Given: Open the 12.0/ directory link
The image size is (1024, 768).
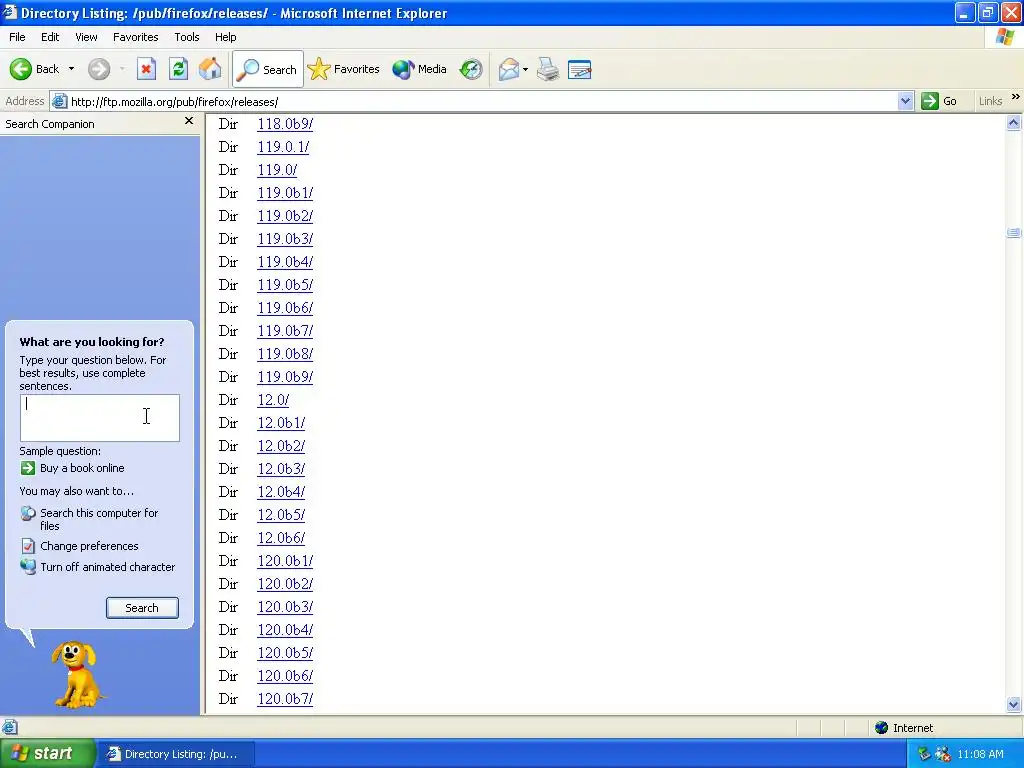Looking at the screenshot, I should [x=273, y=400].
